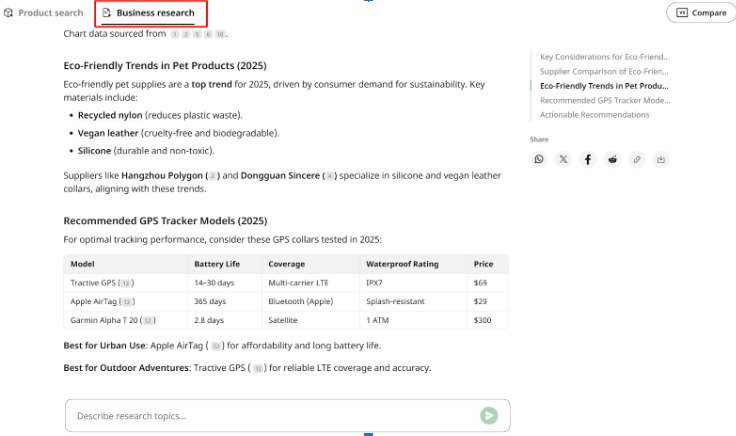The image size is (736, 436).
Task: Focus the Describe research topics field
Action: click(272, 416)
